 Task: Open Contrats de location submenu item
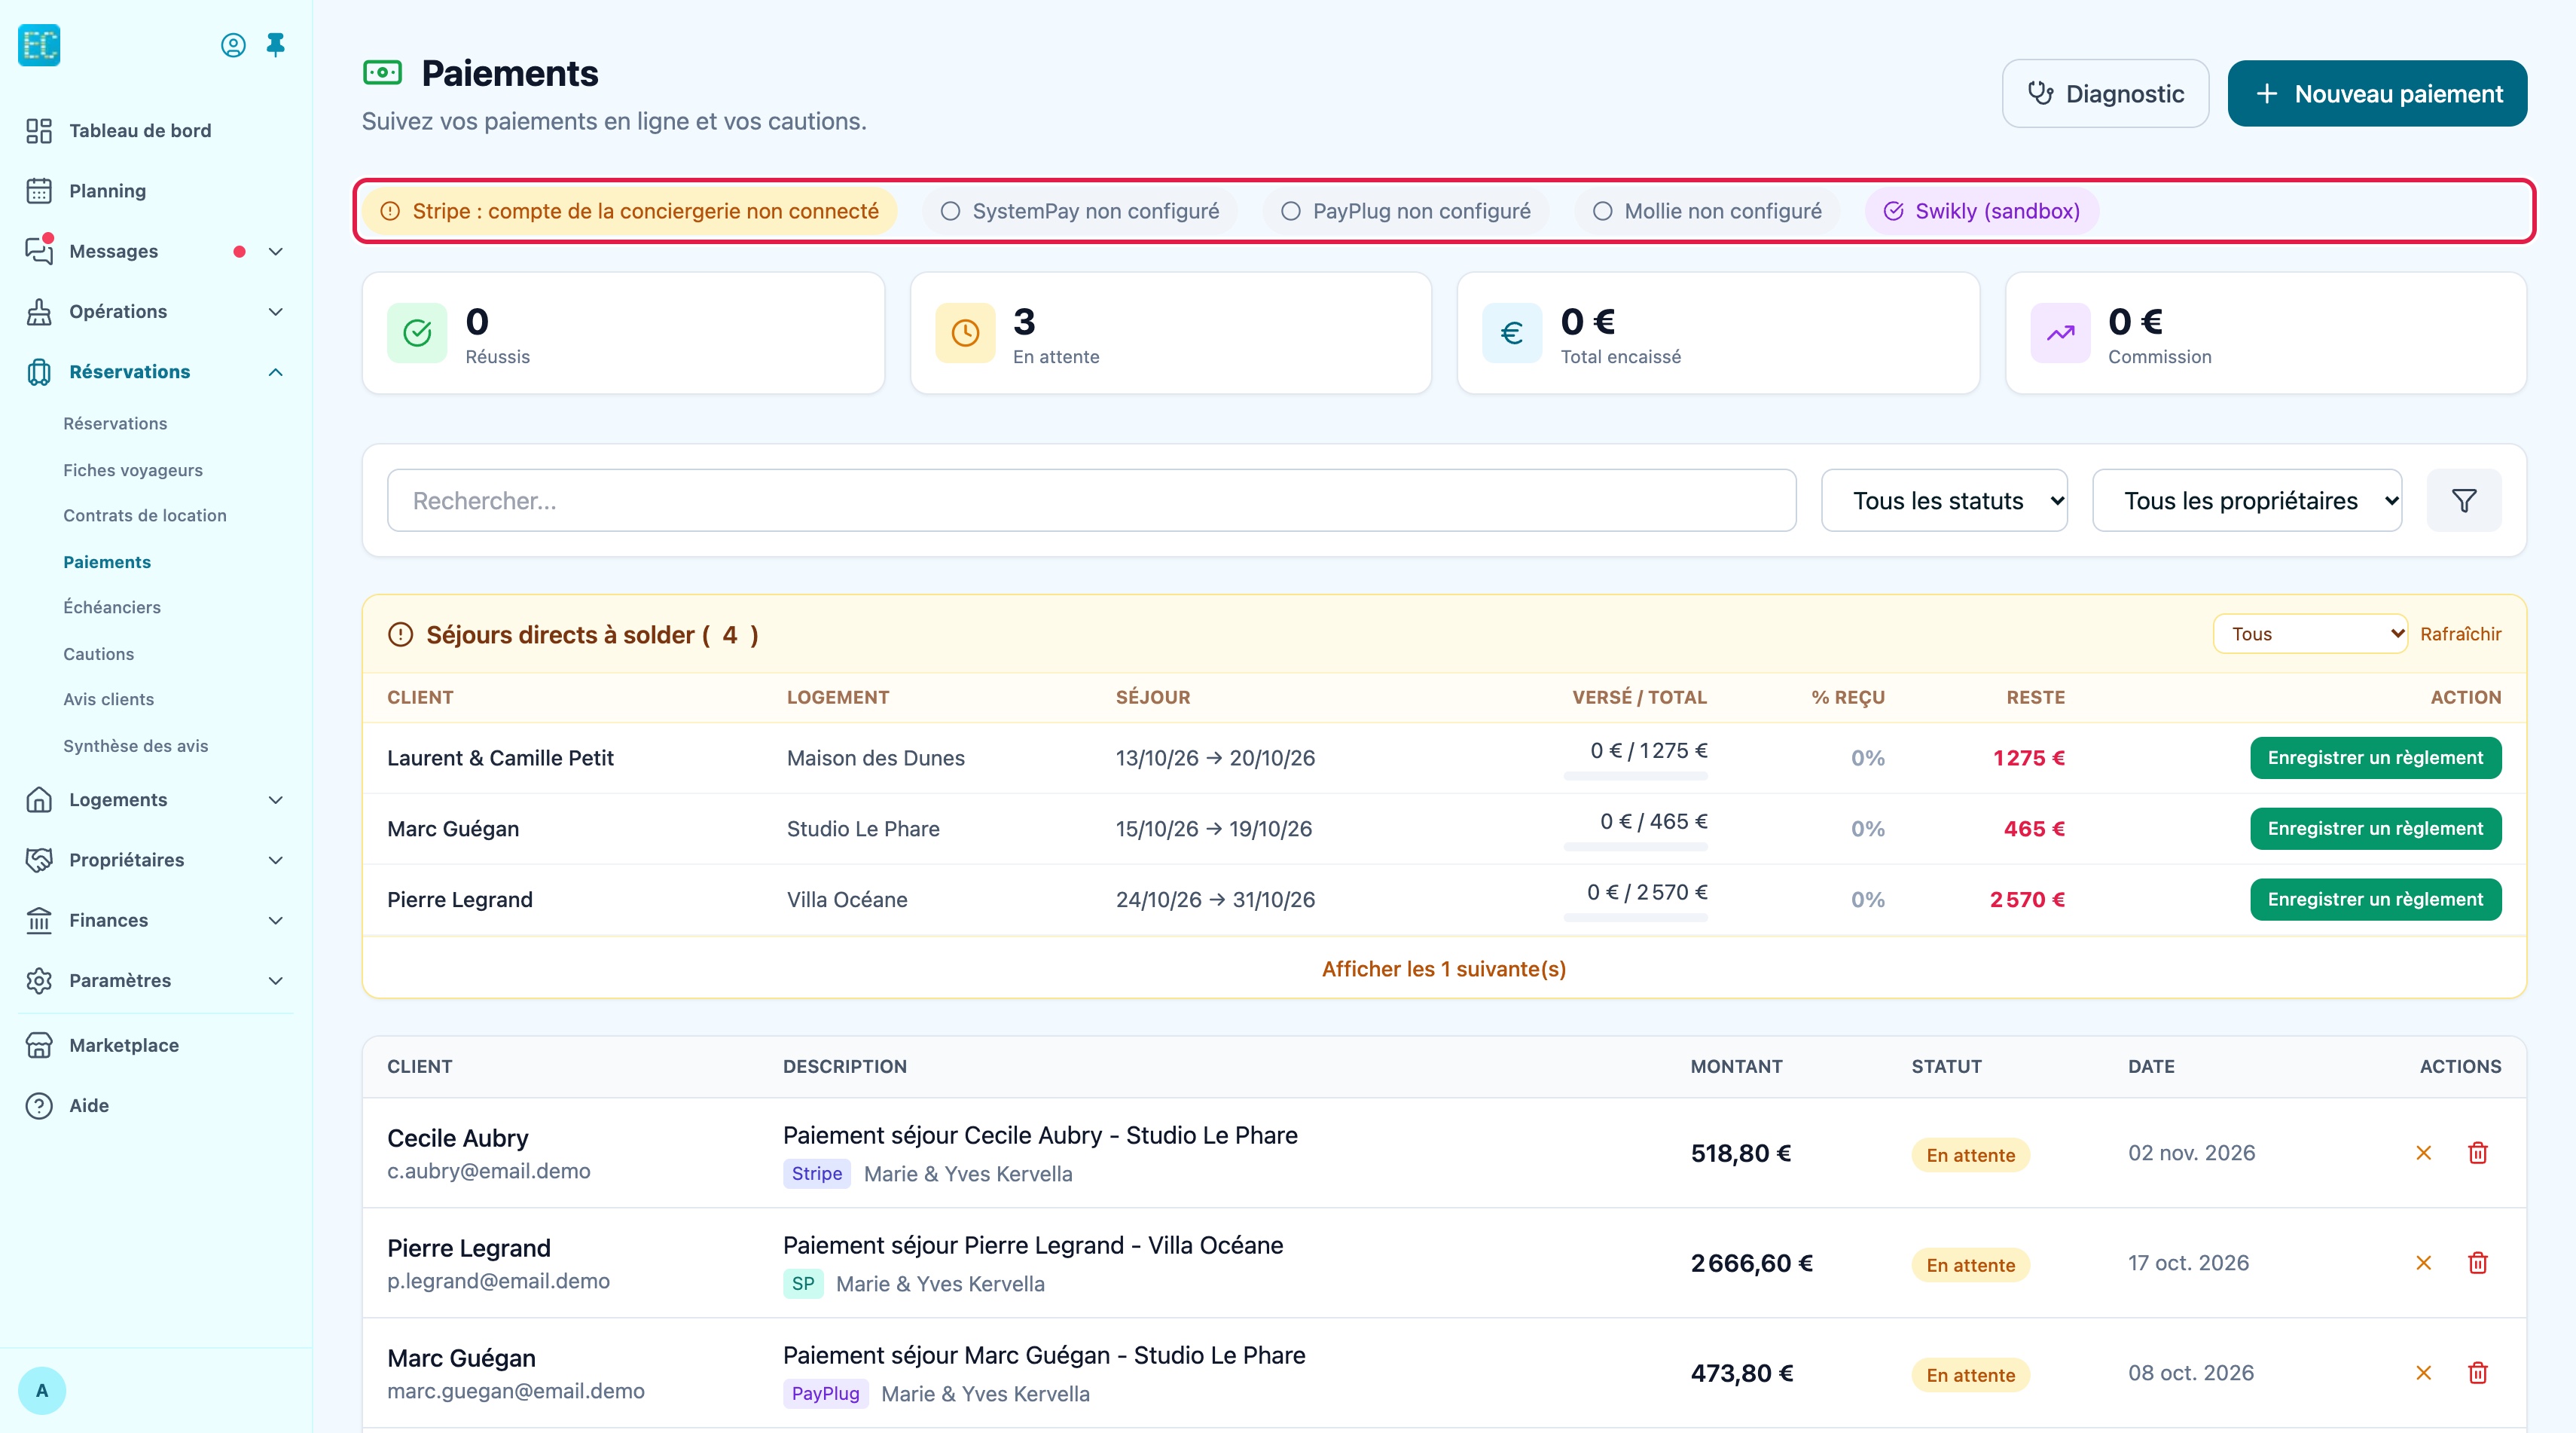tap(145, 515)
